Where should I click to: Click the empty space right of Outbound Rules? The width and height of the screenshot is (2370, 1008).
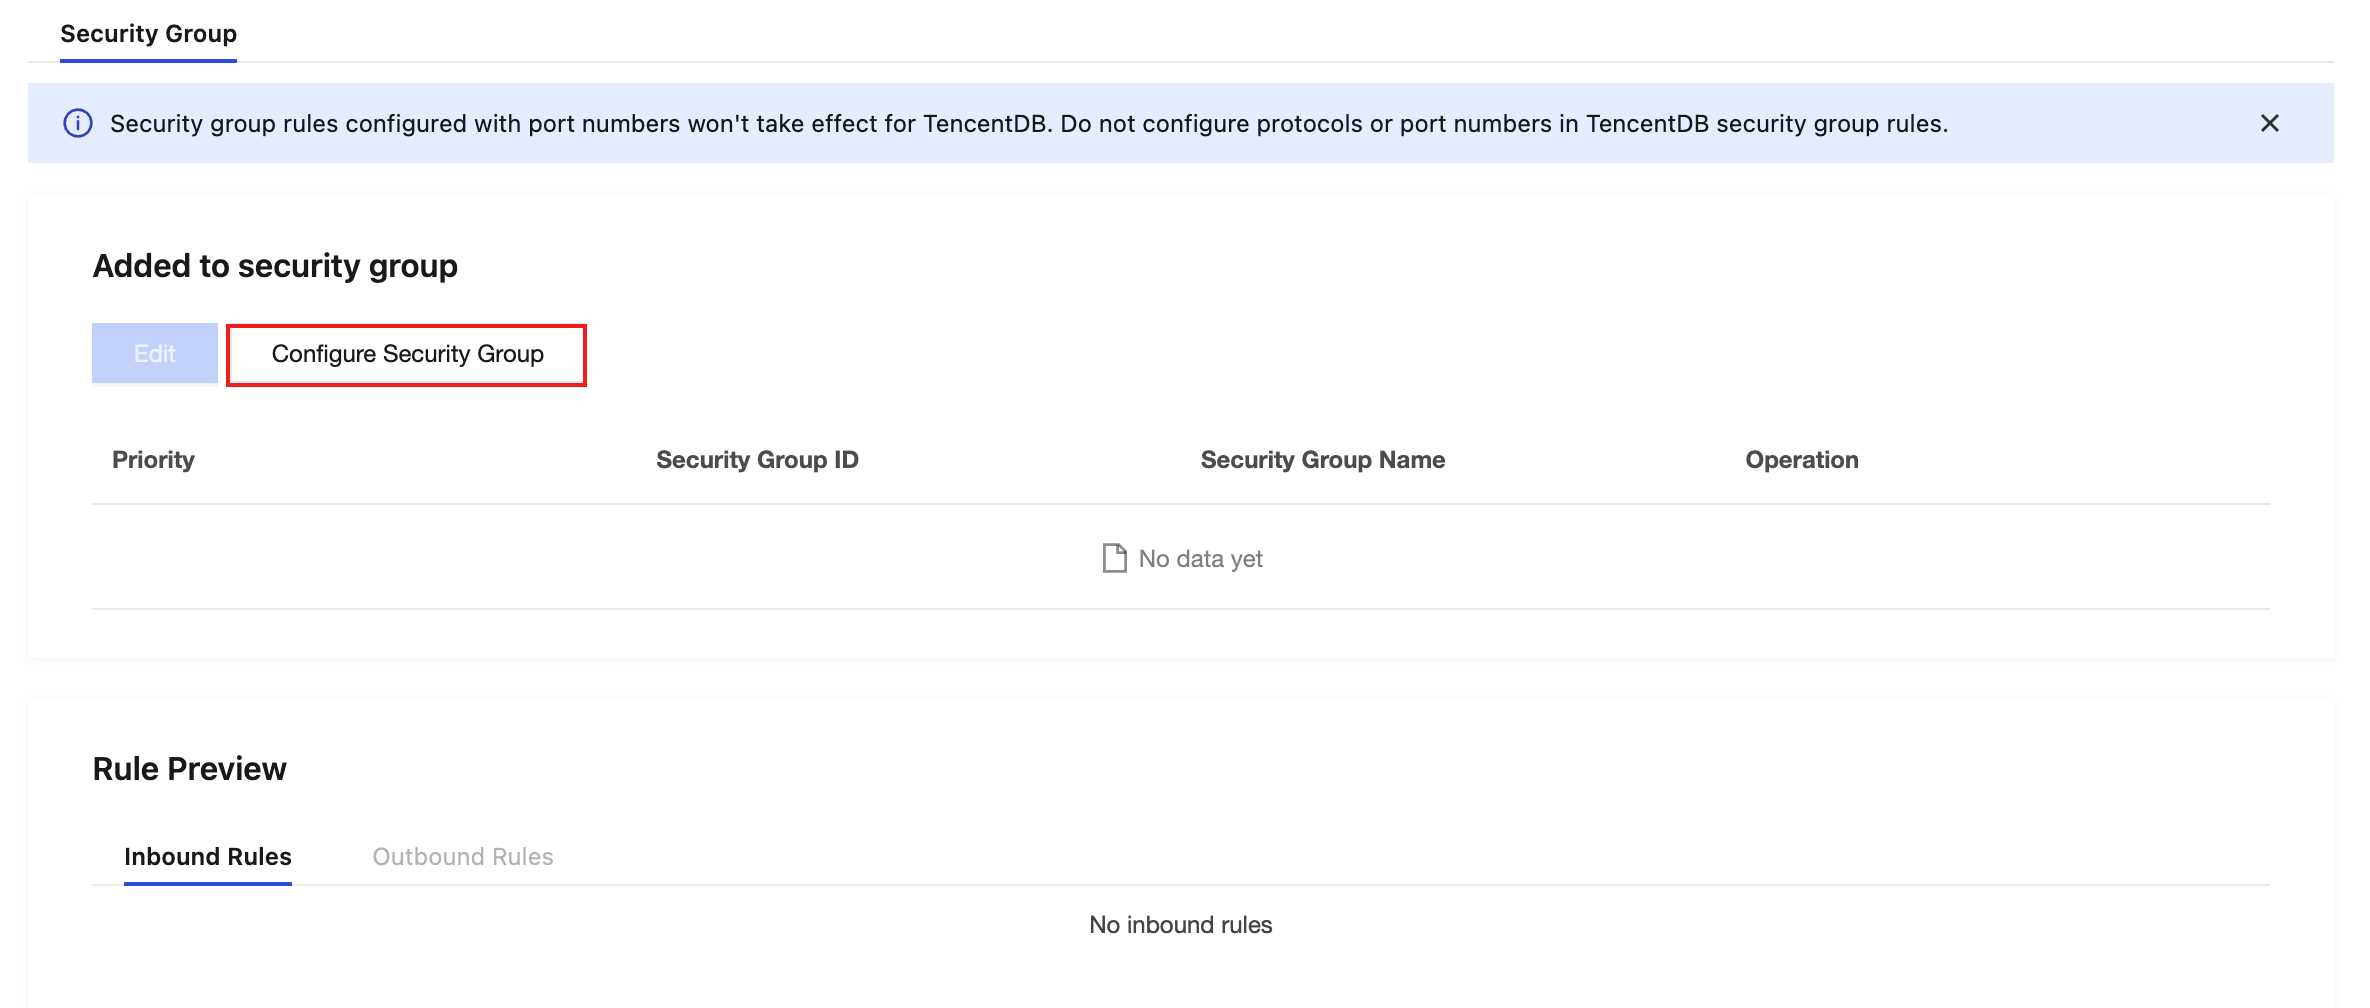pos(1200,857)
